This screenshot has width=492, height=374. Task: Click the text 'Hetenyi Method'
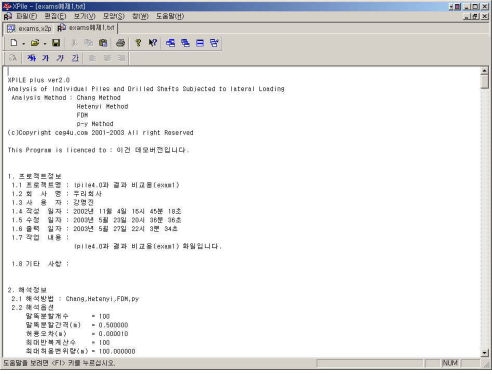(x=102, y=106)
